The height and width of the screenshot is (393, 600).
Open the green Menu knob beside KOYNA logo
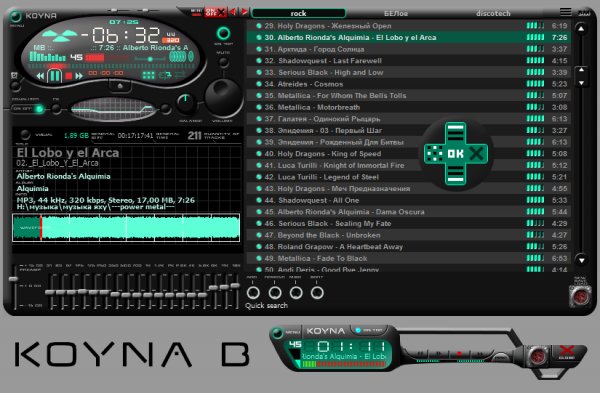[x=16, y=16]
